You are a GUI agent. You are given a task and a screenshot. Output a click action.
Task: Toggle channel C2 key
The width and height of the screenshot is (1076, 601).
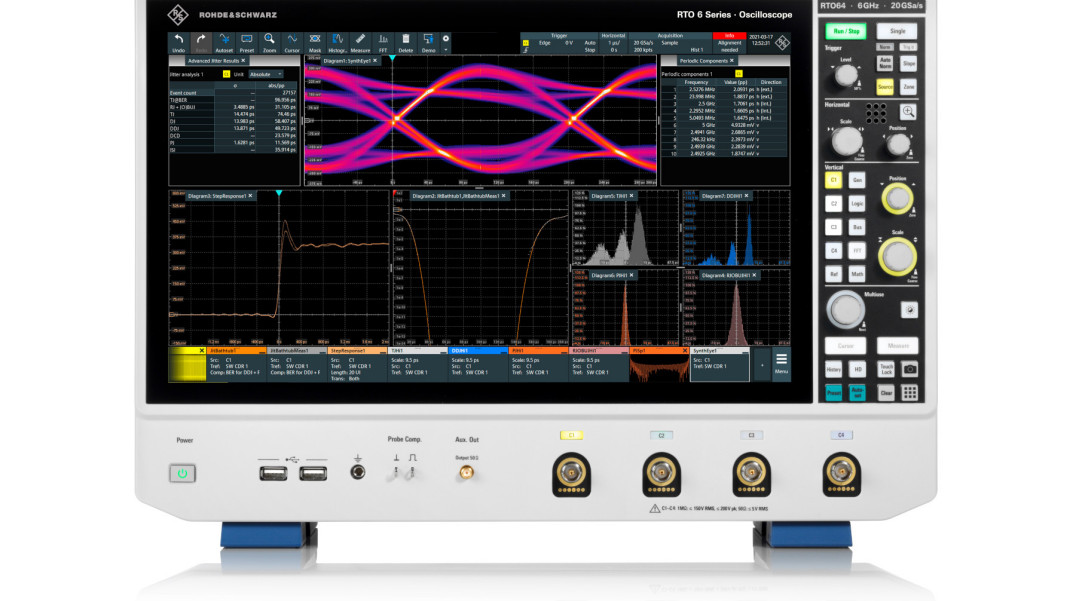(x=833, y=204)
